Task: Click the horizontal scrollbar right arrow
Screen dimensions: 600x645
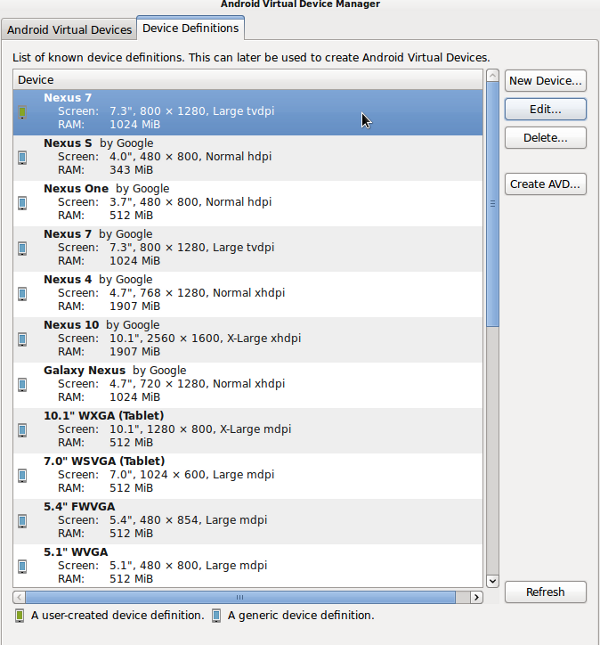Action: click(x=476, y=597)
